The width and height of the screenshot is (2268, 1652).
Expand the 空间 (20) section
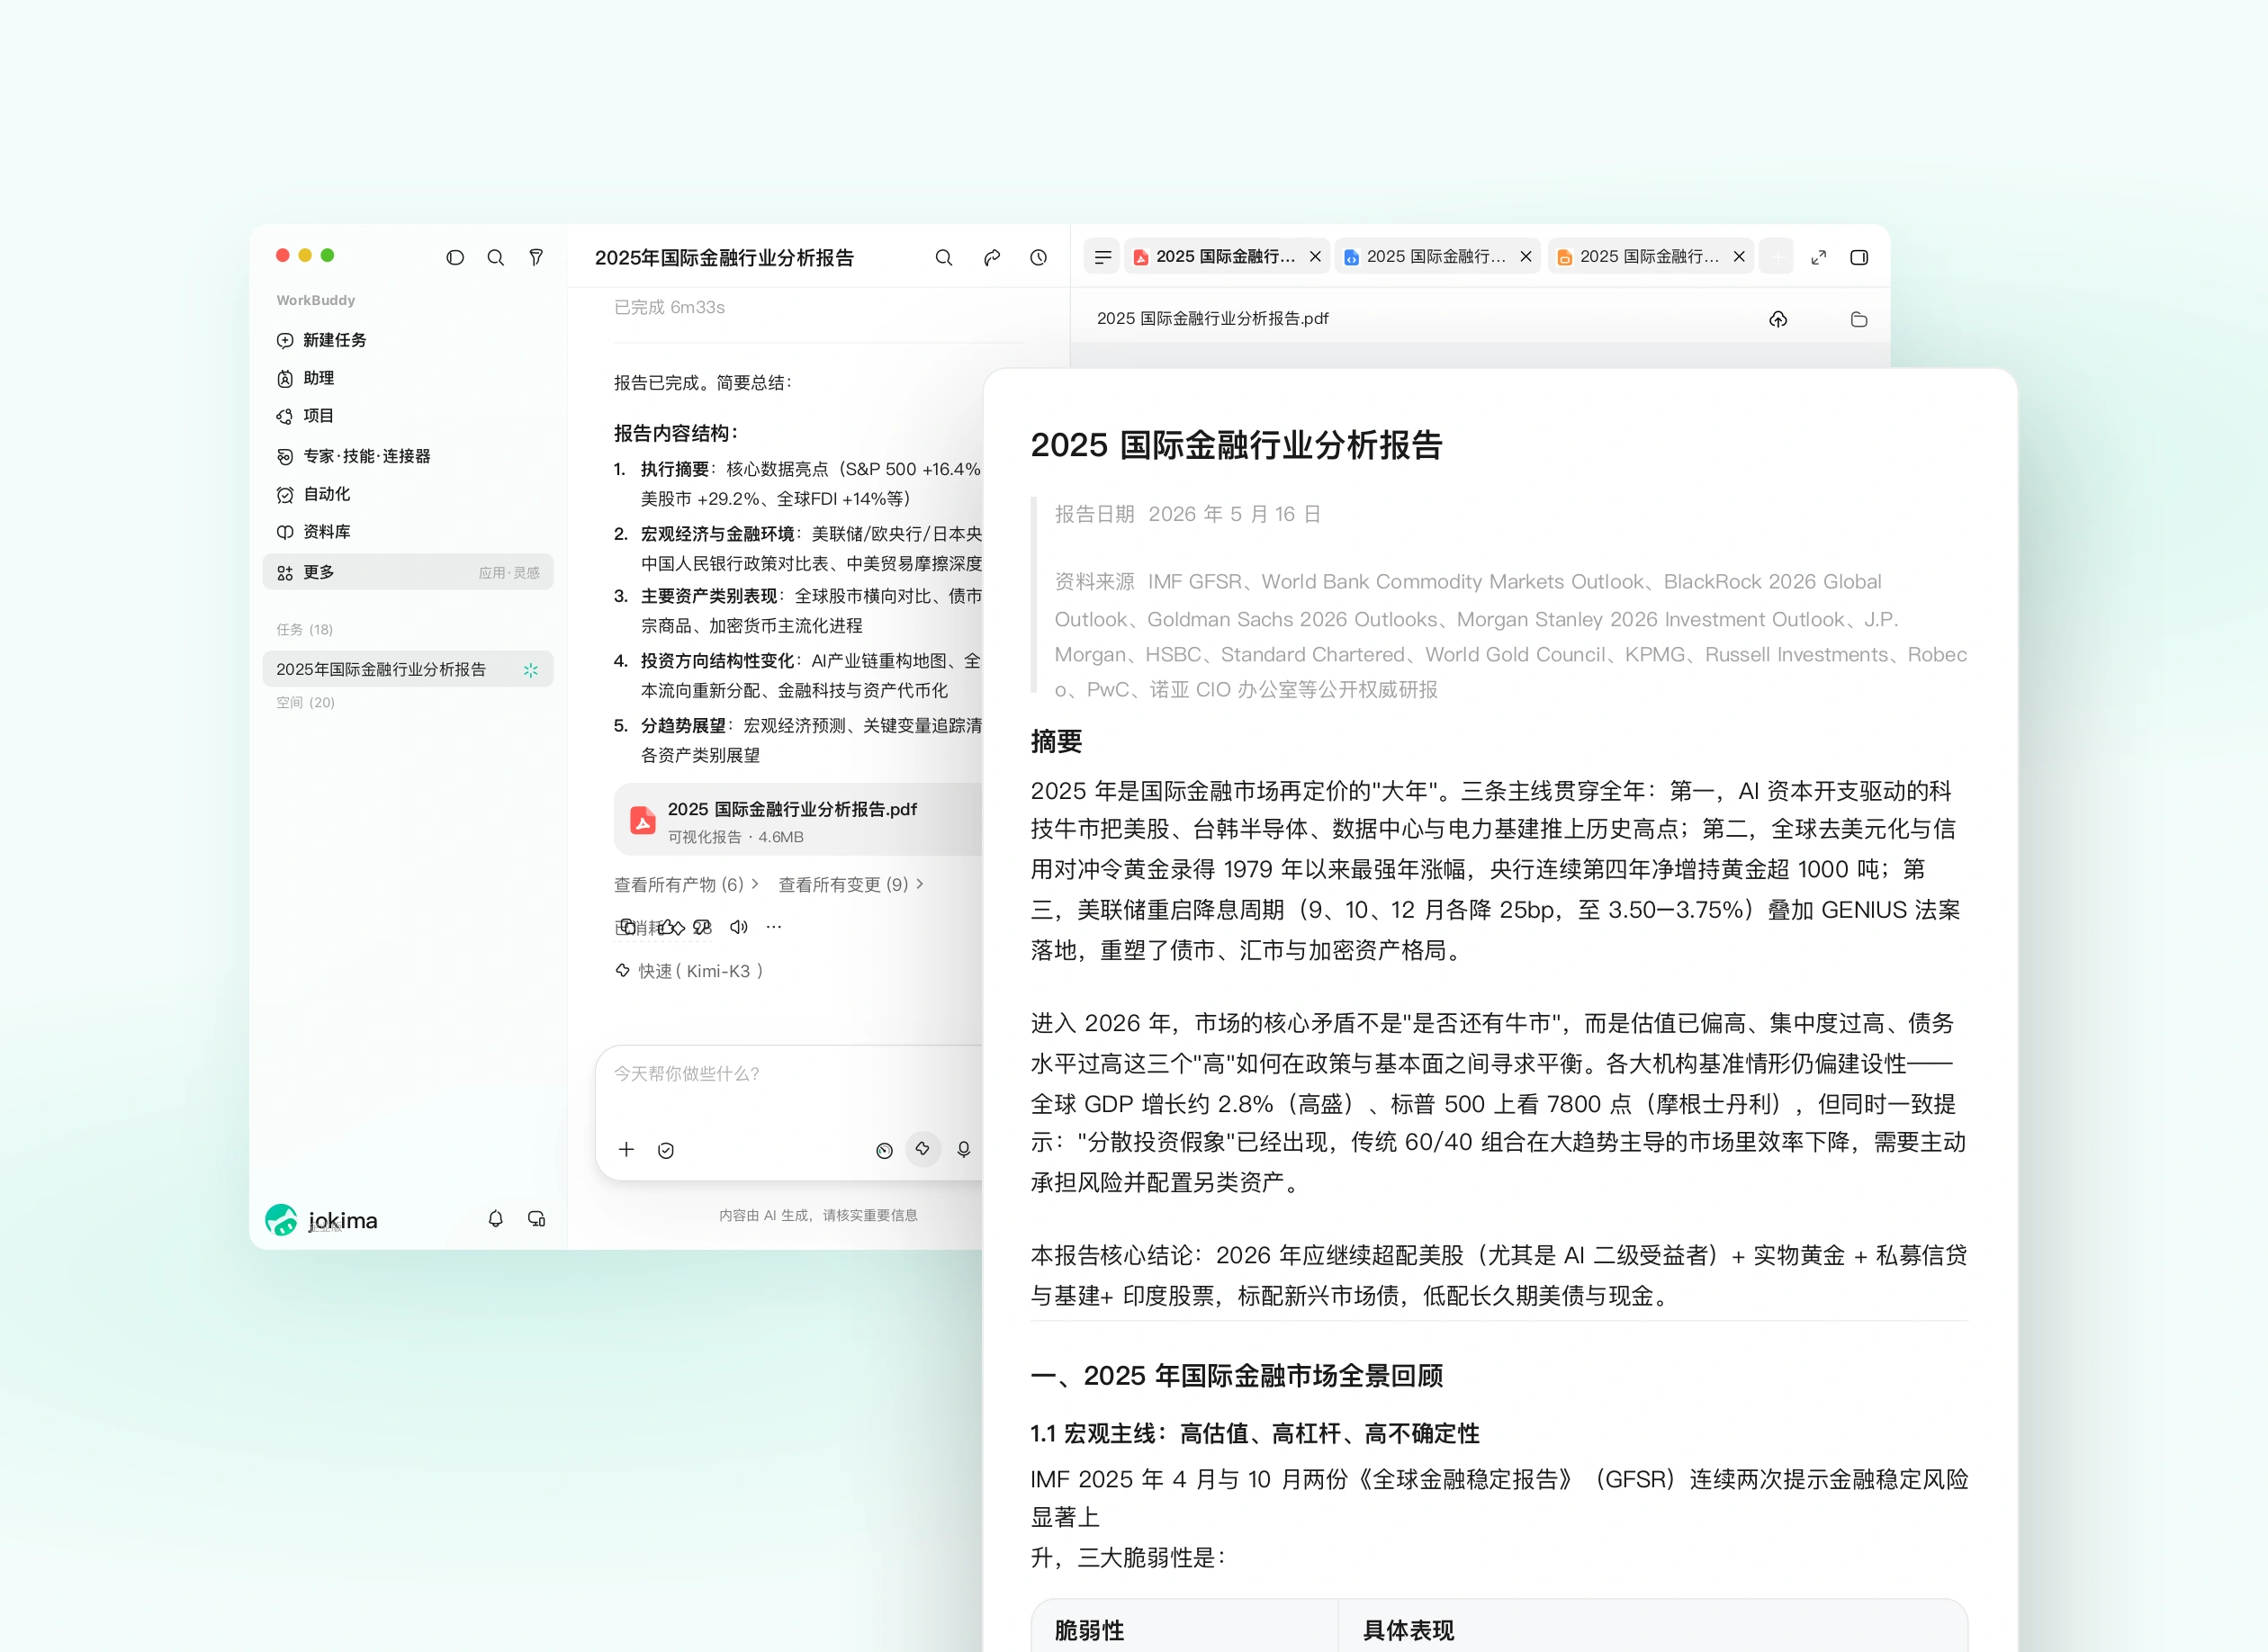pyautogui.click(x=306, y=703)
